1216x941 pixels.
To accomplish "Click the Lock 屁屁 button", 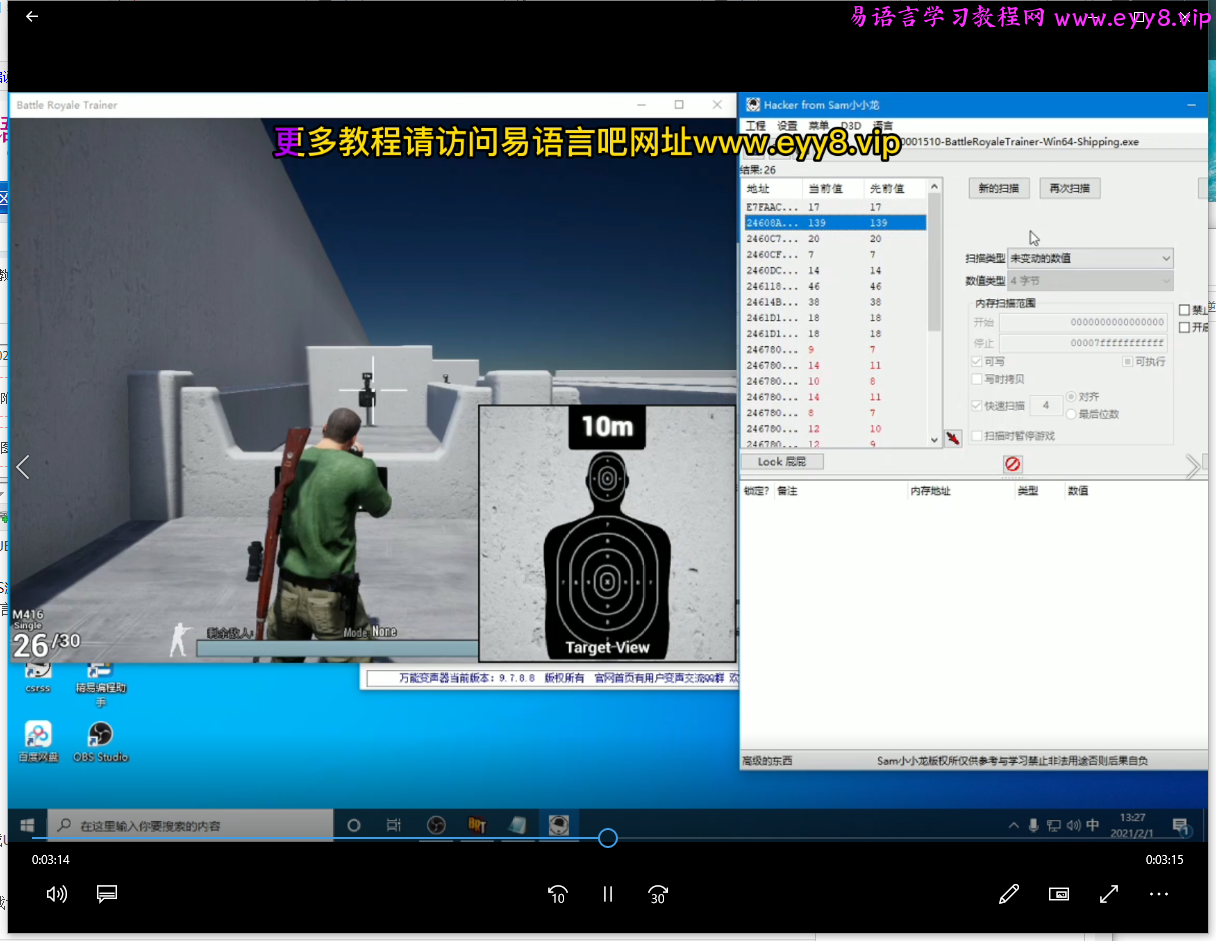I will (x=782, y=461).
